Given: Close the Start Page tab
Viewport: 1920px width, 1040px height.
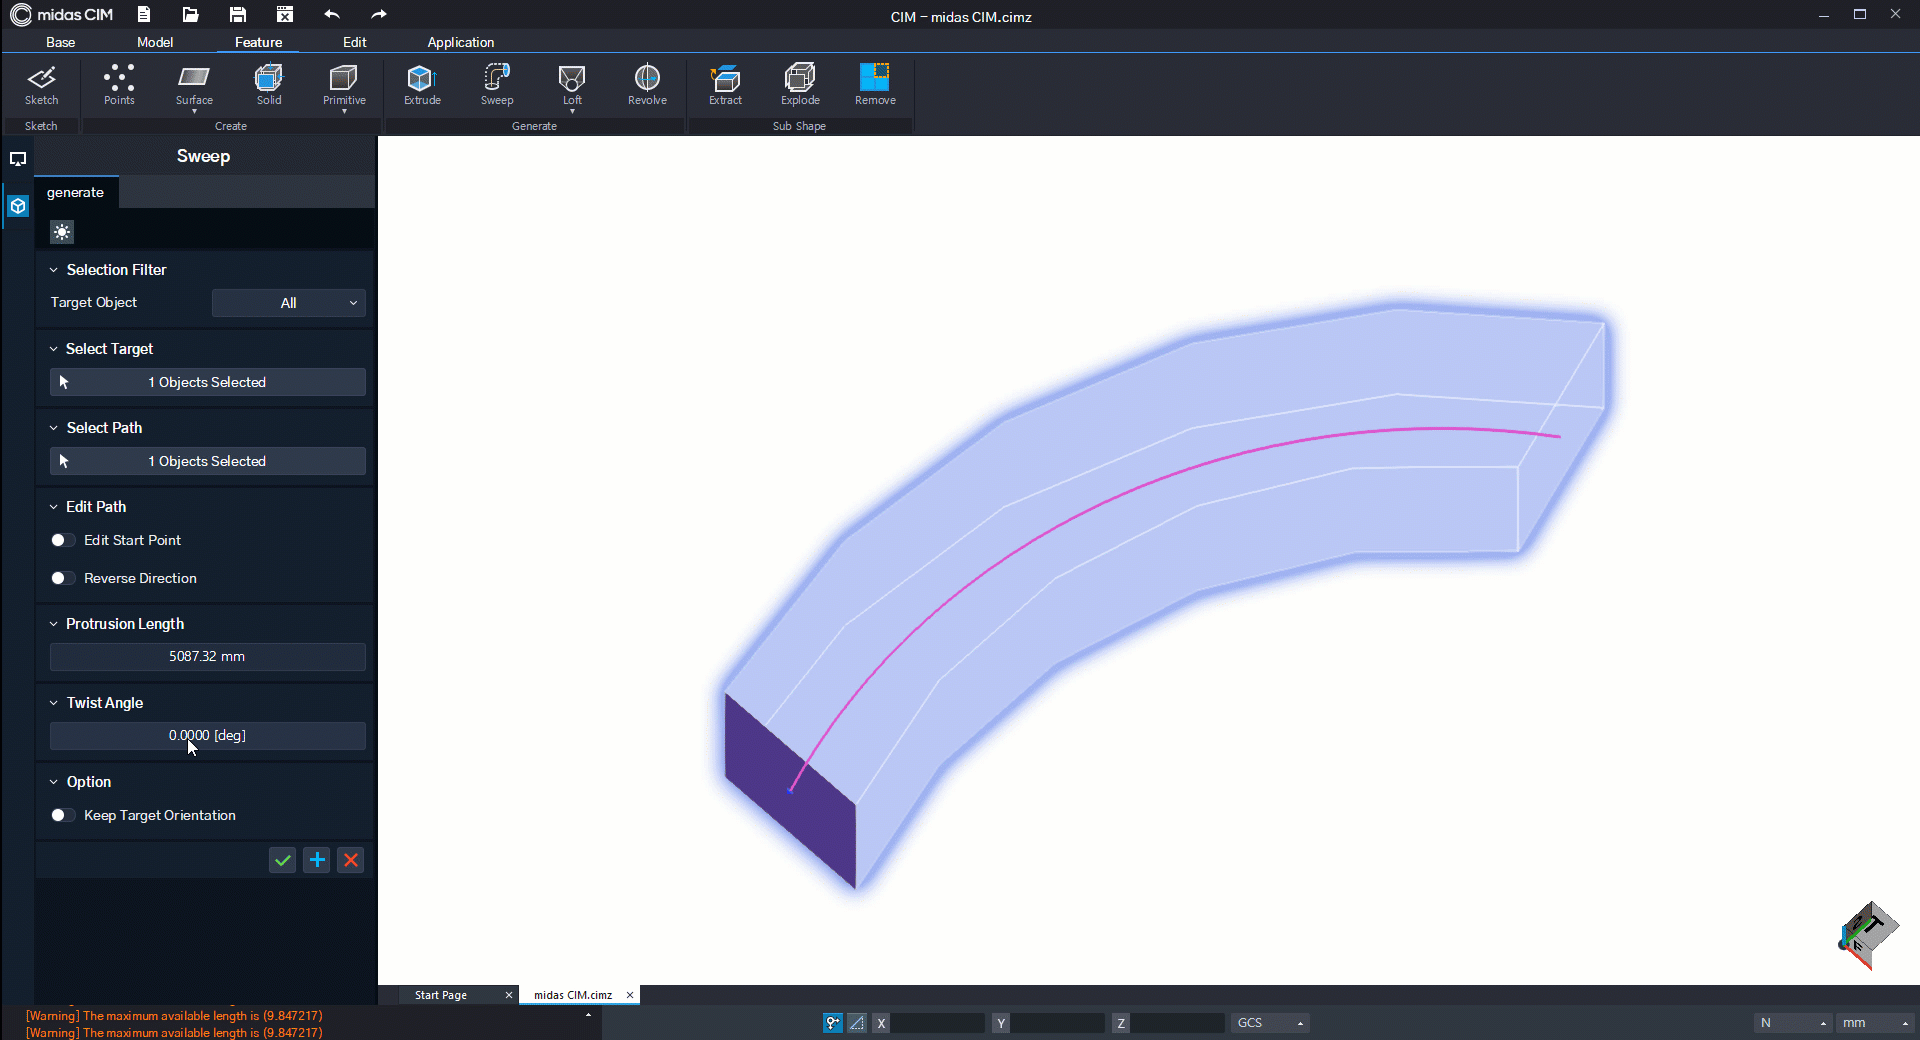Looking at the screenshot, I should 509,995.
